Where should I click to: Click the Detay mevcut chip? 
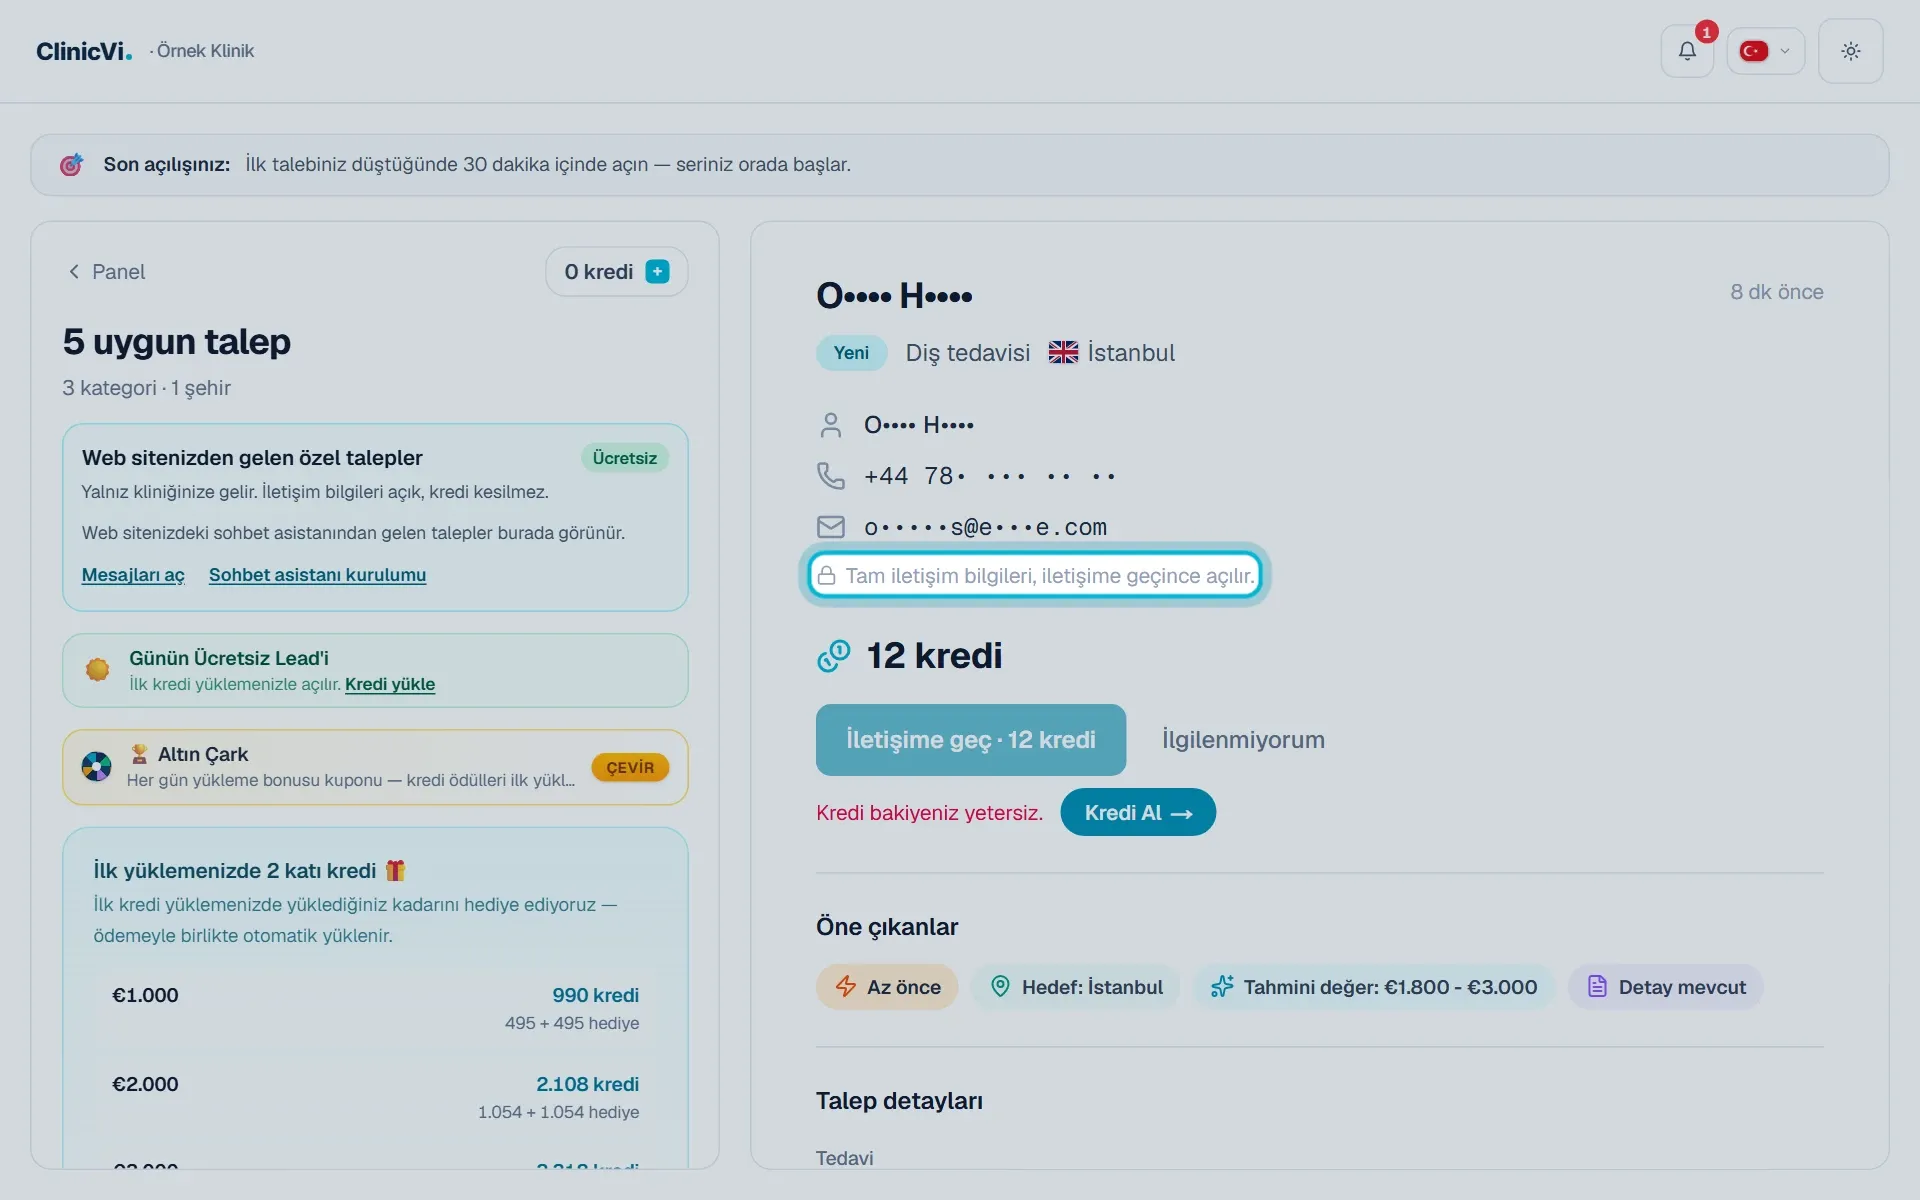1665,987
